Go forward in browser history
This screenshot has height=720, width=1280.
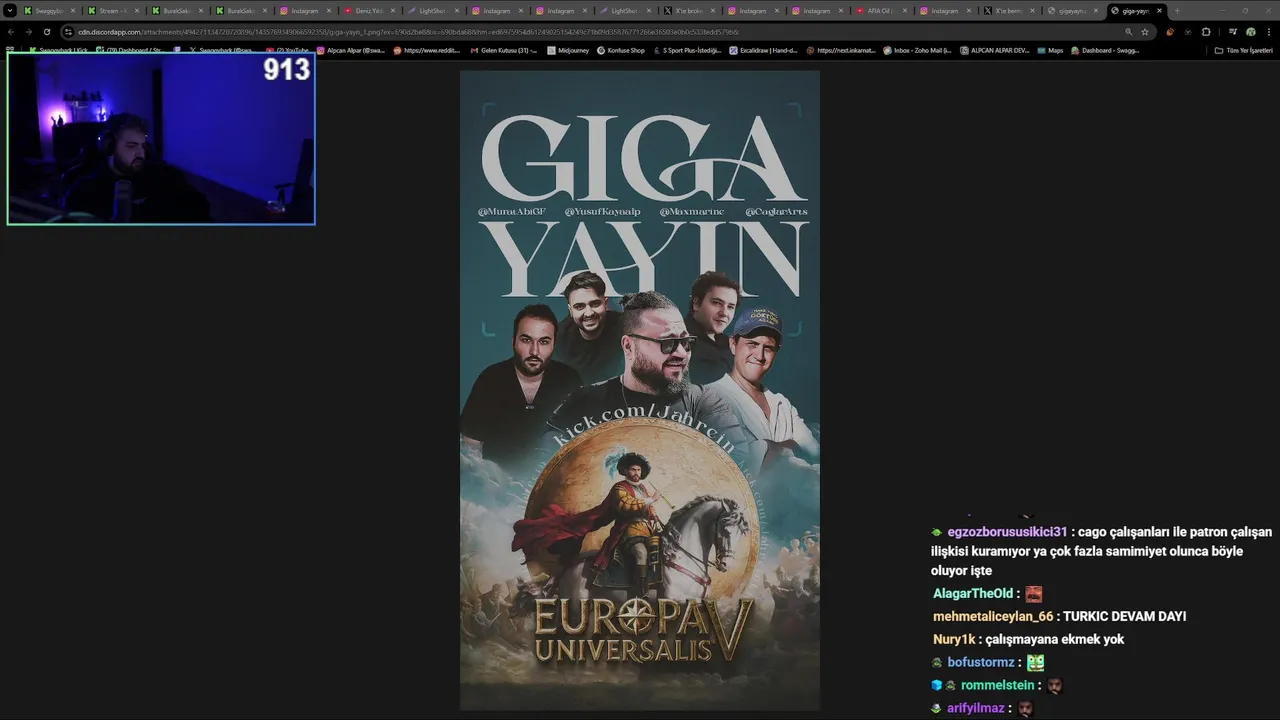point(28,32)
